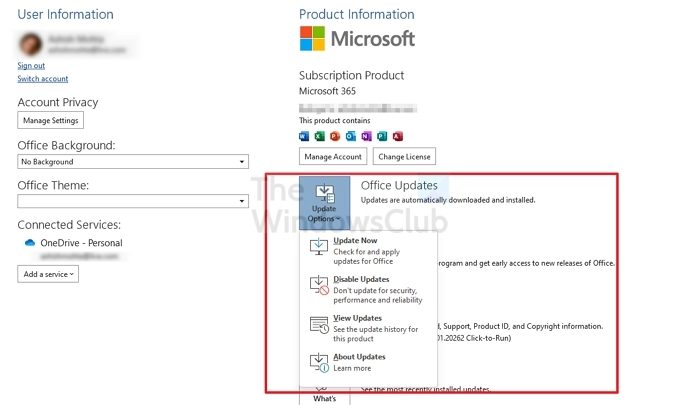
Task: Click the OneDrive cloud icon
Action: 30,243
